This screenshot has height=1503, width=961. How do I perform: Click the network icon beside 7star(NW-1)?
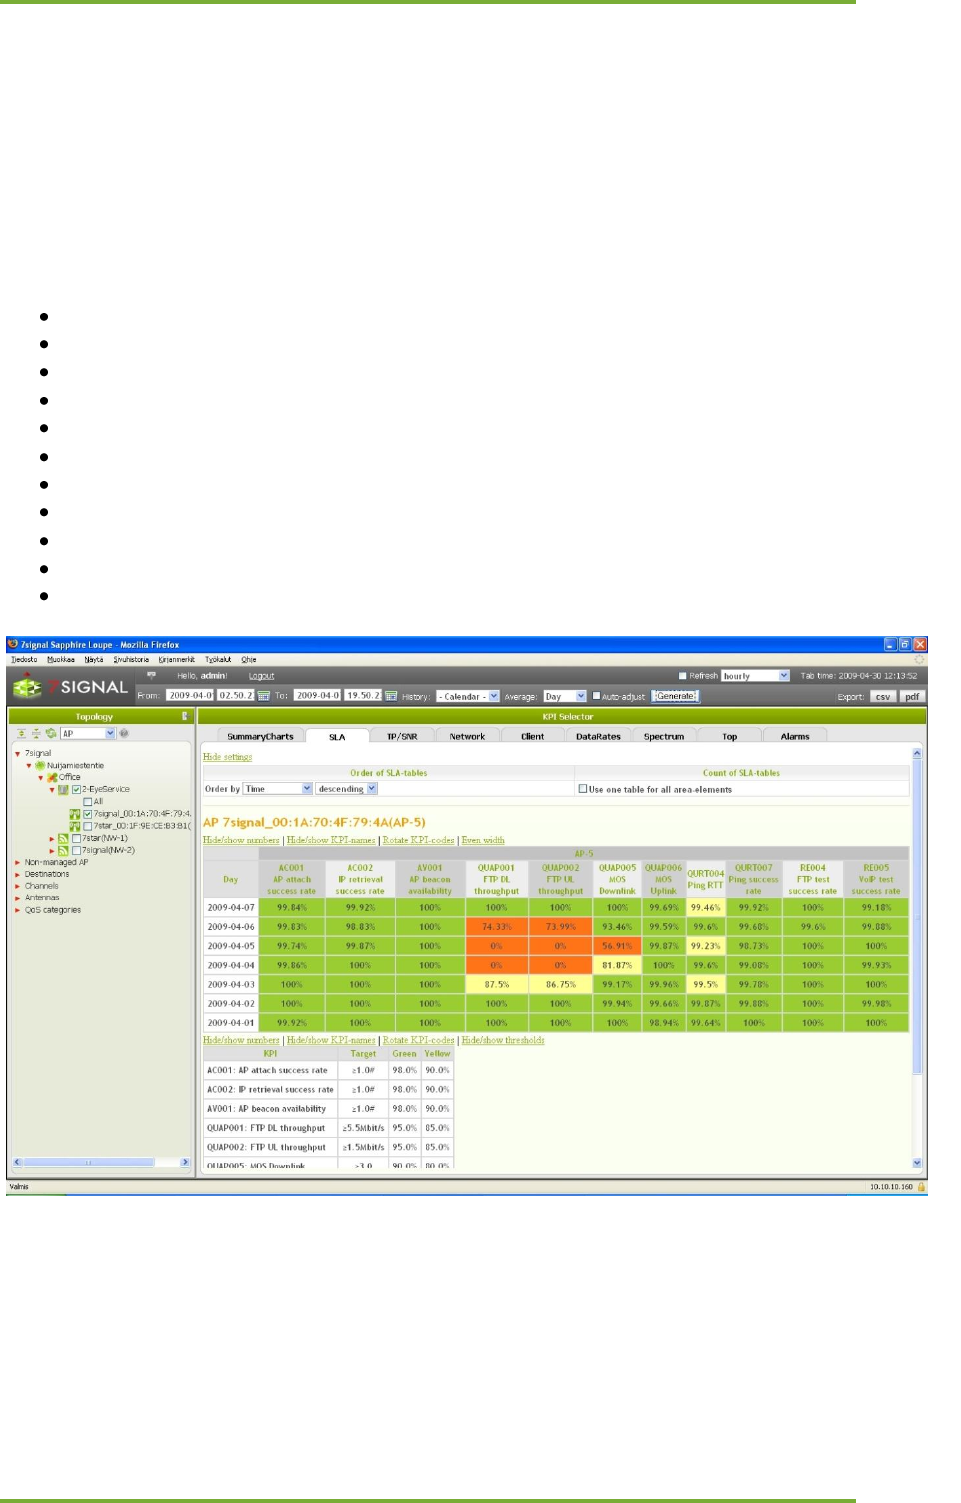[x=64, y=838]
